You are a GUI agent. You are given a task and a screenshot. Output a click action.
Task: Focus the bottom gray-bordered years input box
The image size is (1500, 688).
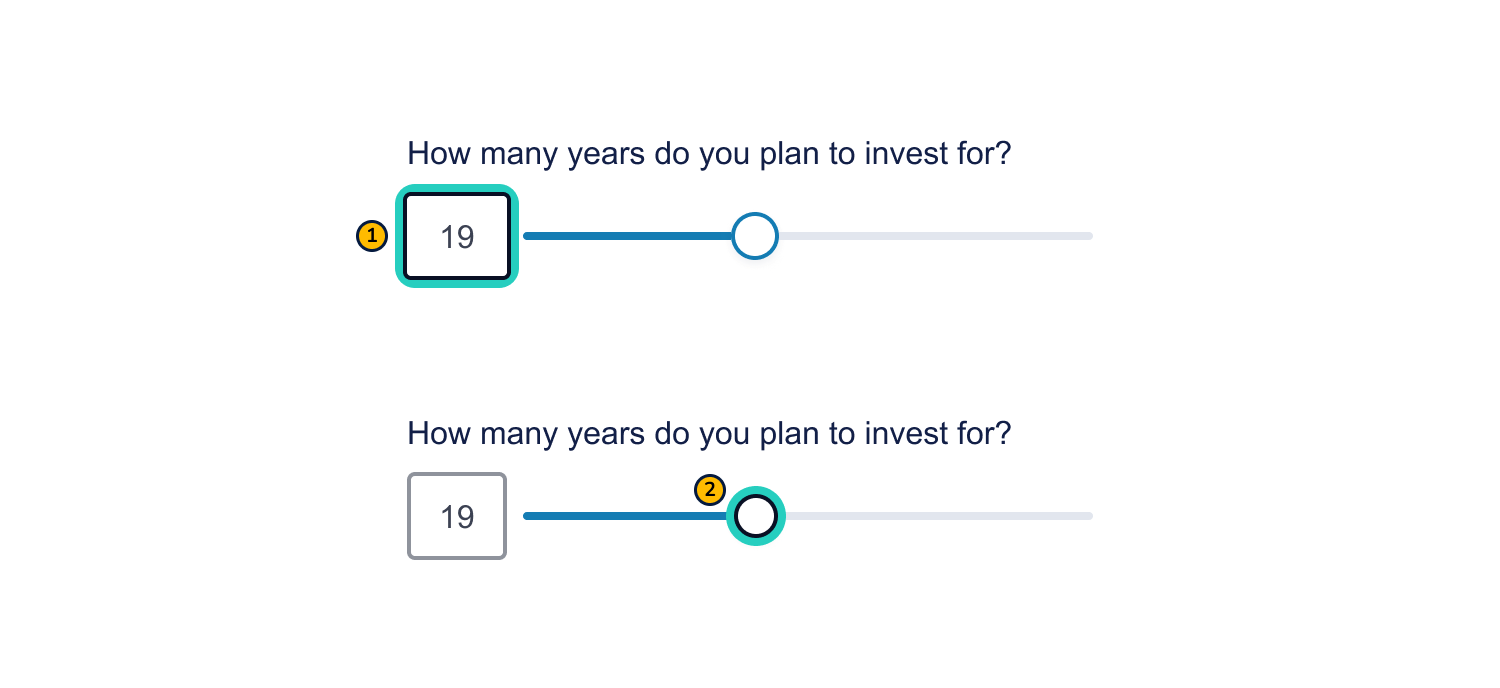(457, 516)
